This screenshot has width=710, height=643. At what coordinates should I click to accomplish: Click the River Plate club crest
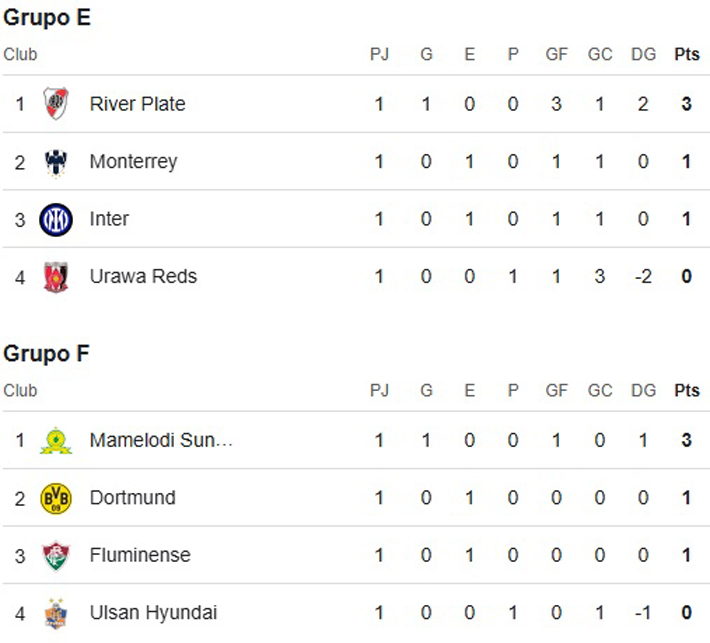point(56,104)
